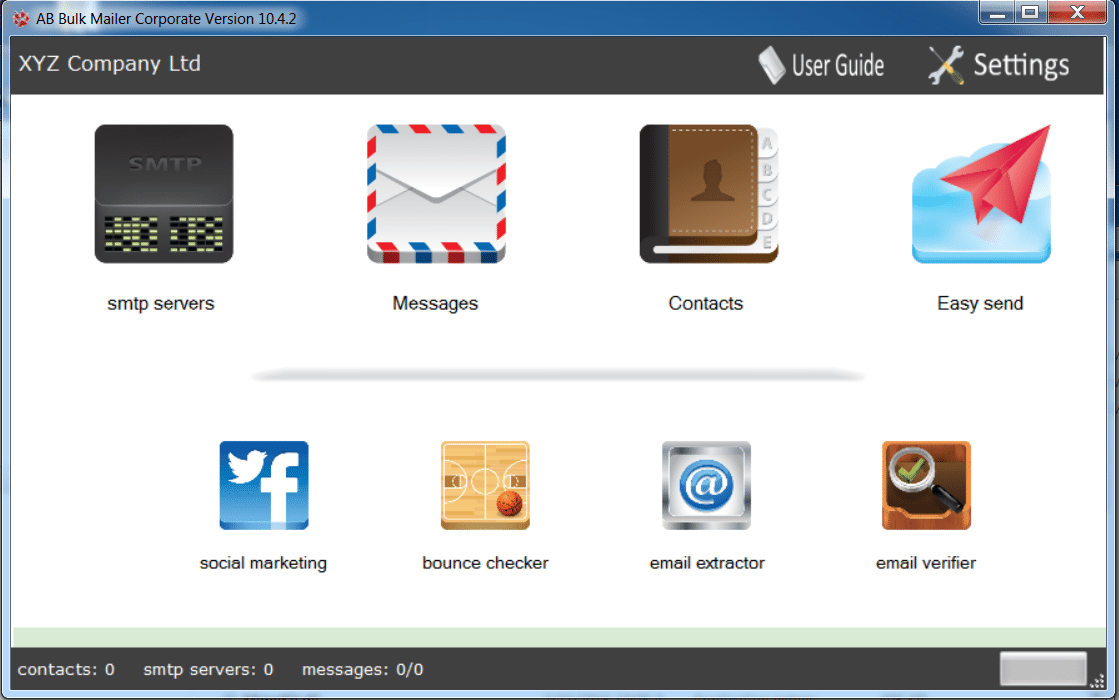Viewport: 1119px width, 700px height.
Task: Open the email verifier magnifier icon
Action: pyautogui.click(x=926, y=485)
